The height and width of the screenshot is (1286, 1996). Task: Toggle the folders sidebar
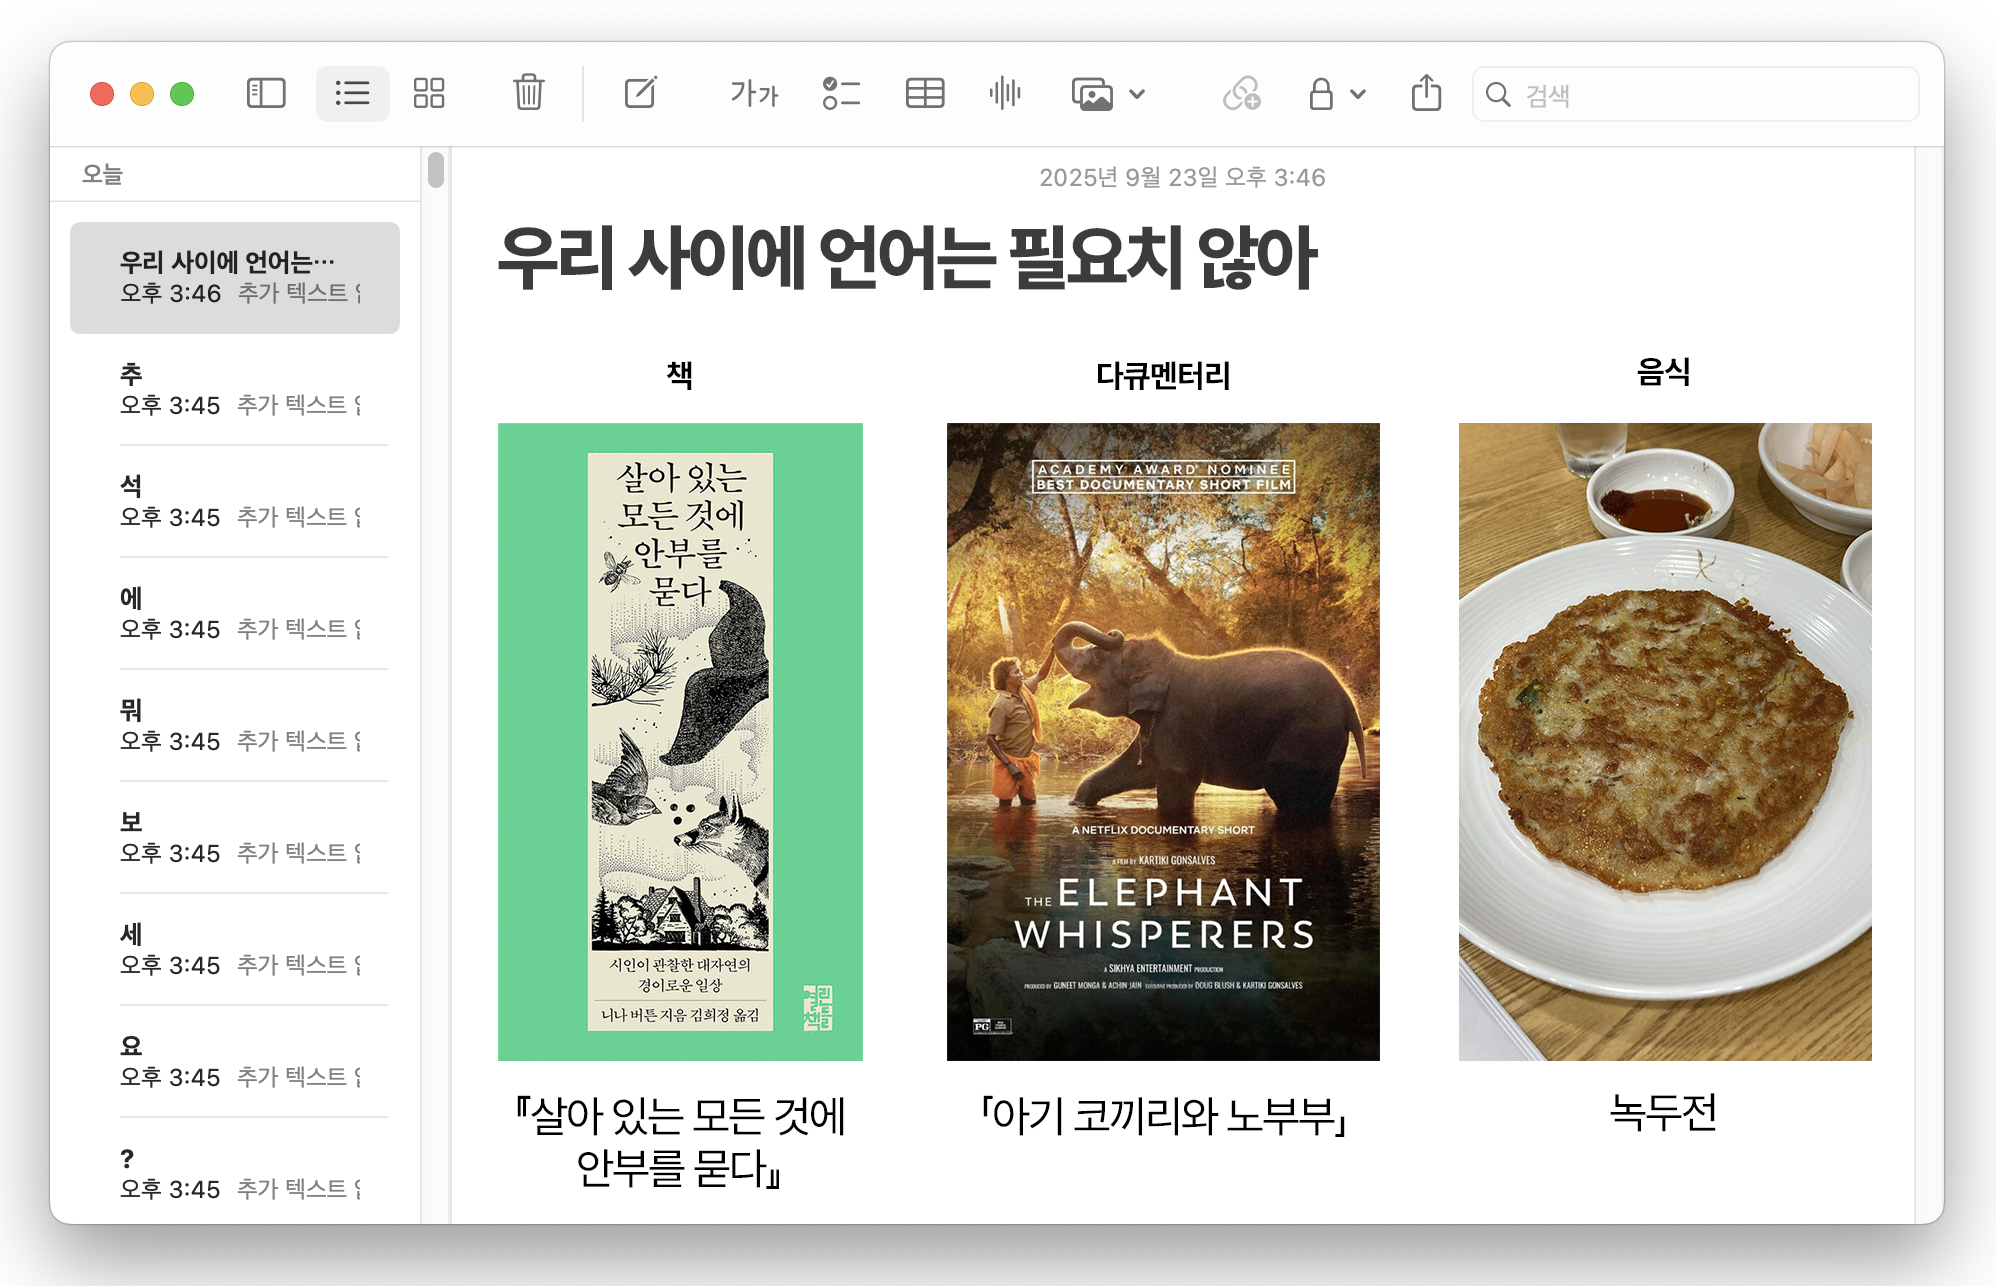click(x=266, y=94)
